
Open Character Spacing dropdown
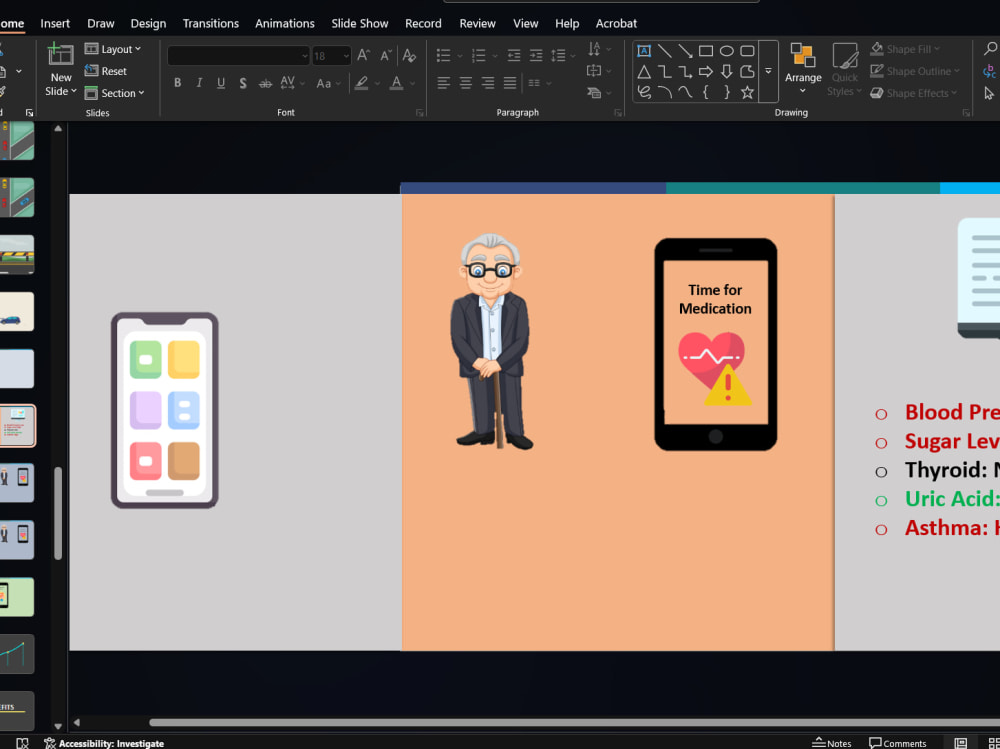click(x=293, y=83)
